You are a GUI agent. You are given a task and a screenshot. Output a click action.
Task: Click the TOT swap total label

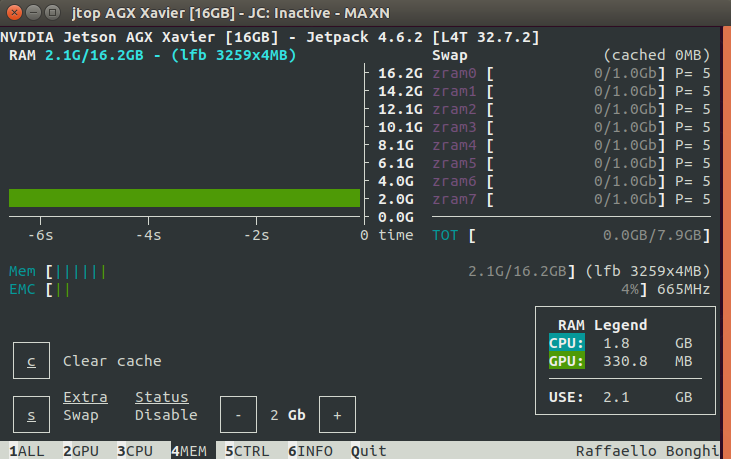445,235
